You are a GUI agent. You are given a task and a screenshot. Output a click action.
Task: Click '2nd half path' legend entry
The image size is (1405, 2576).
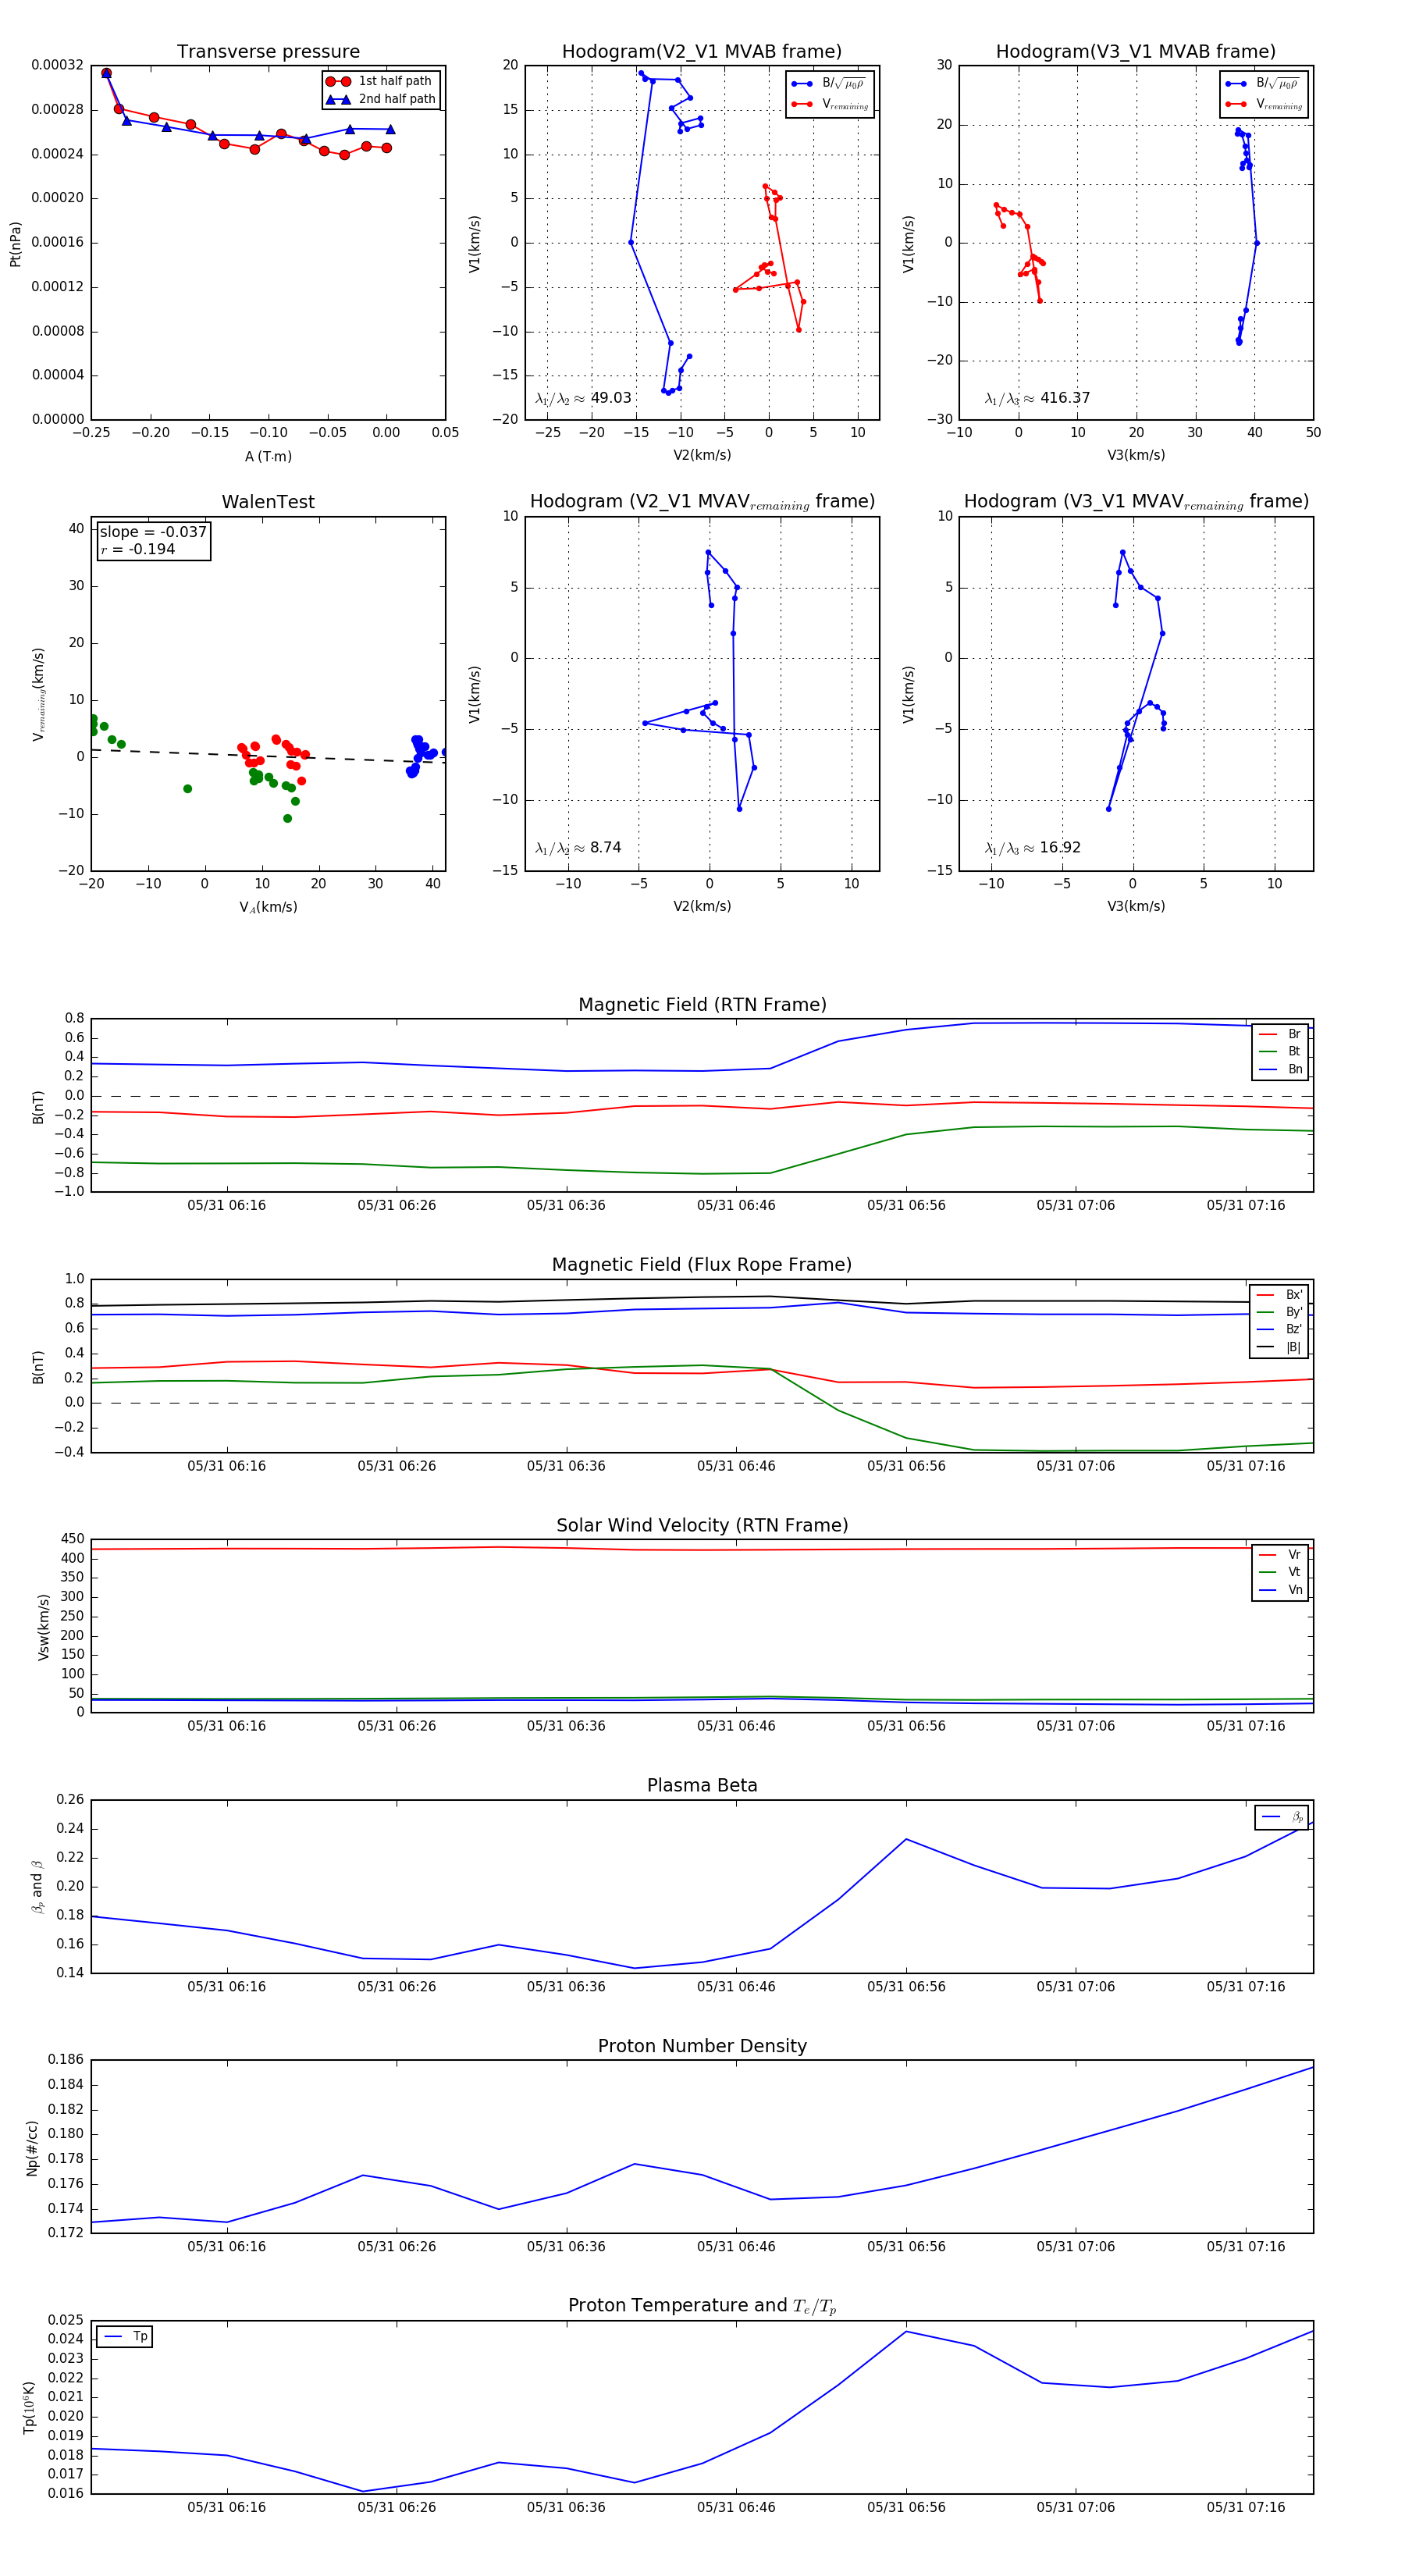pyautogui.click(x=381, y=99)
